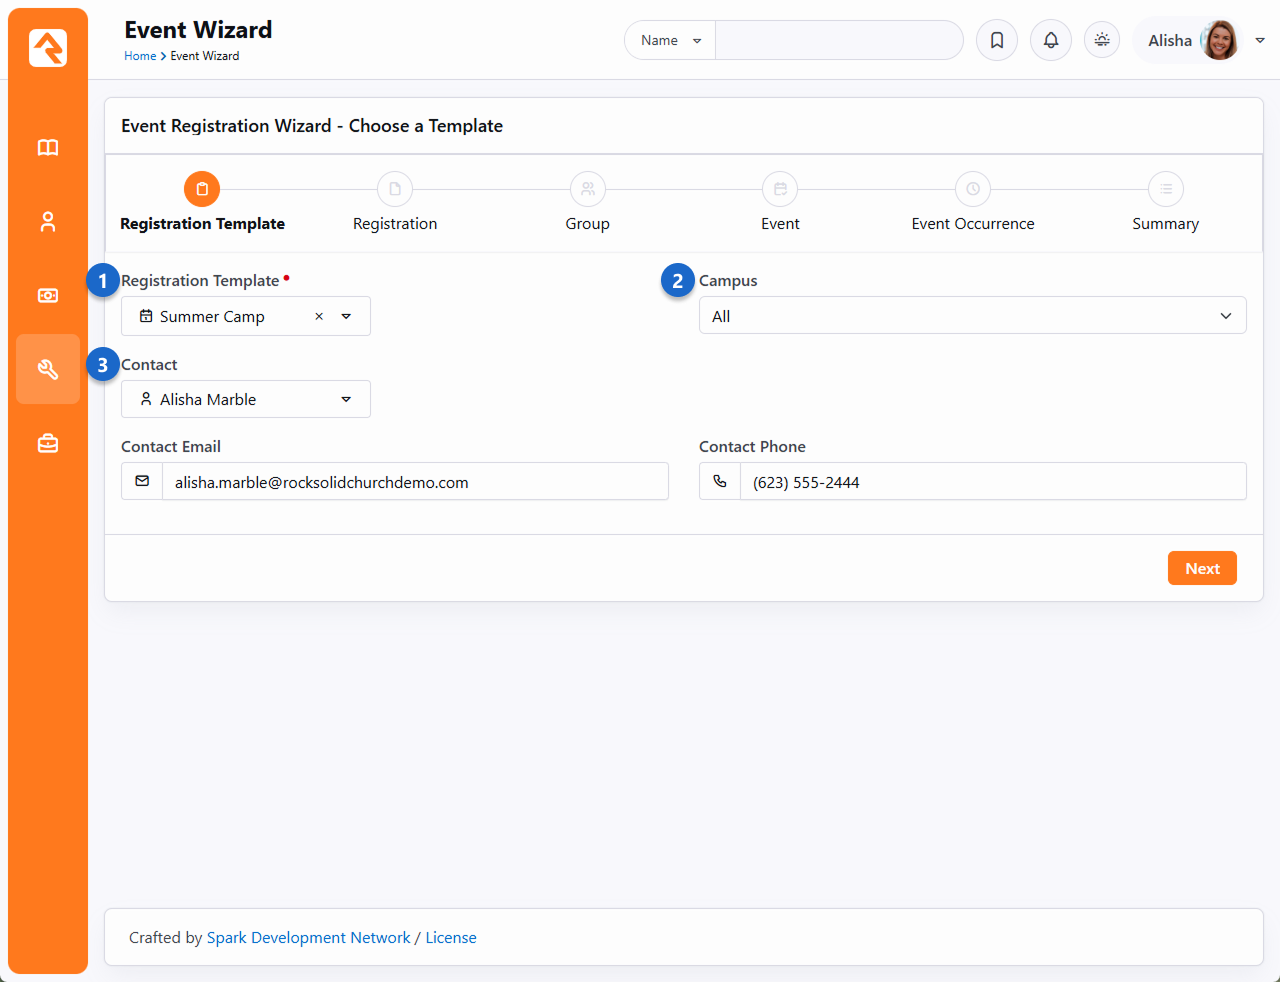Viewport: 1280px width, 982px height.
Task: Open the finance money icon menu
Action: 48,296
